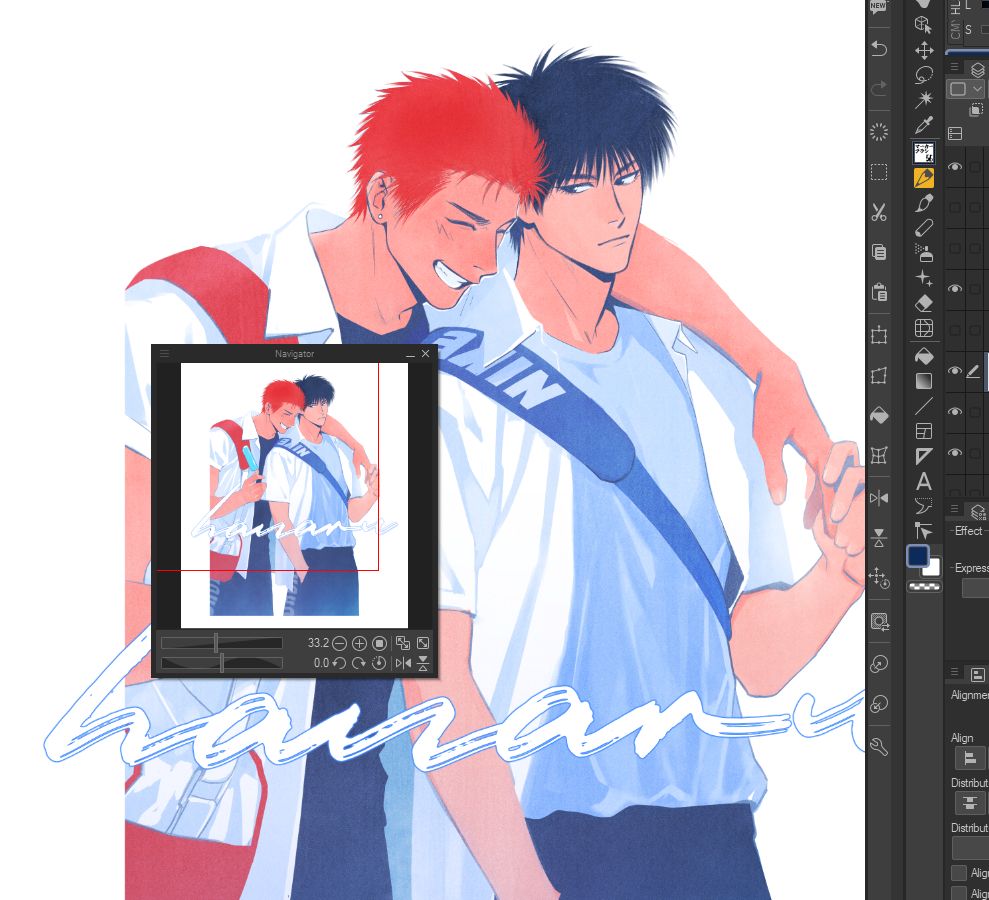Screen dimensions: 989x900
Task: Open the layer color dropdown in Layer panel
Action: (x=964, y=89)
